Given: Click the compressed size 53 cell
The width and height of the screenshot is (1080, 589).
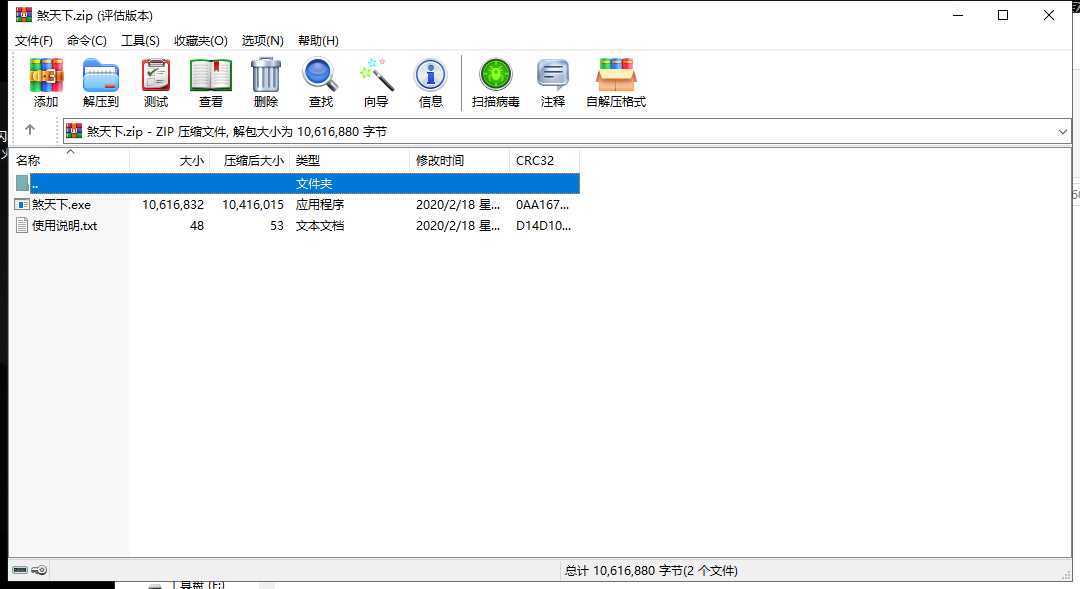Looking at the screenshot, I should pos(277,225).
